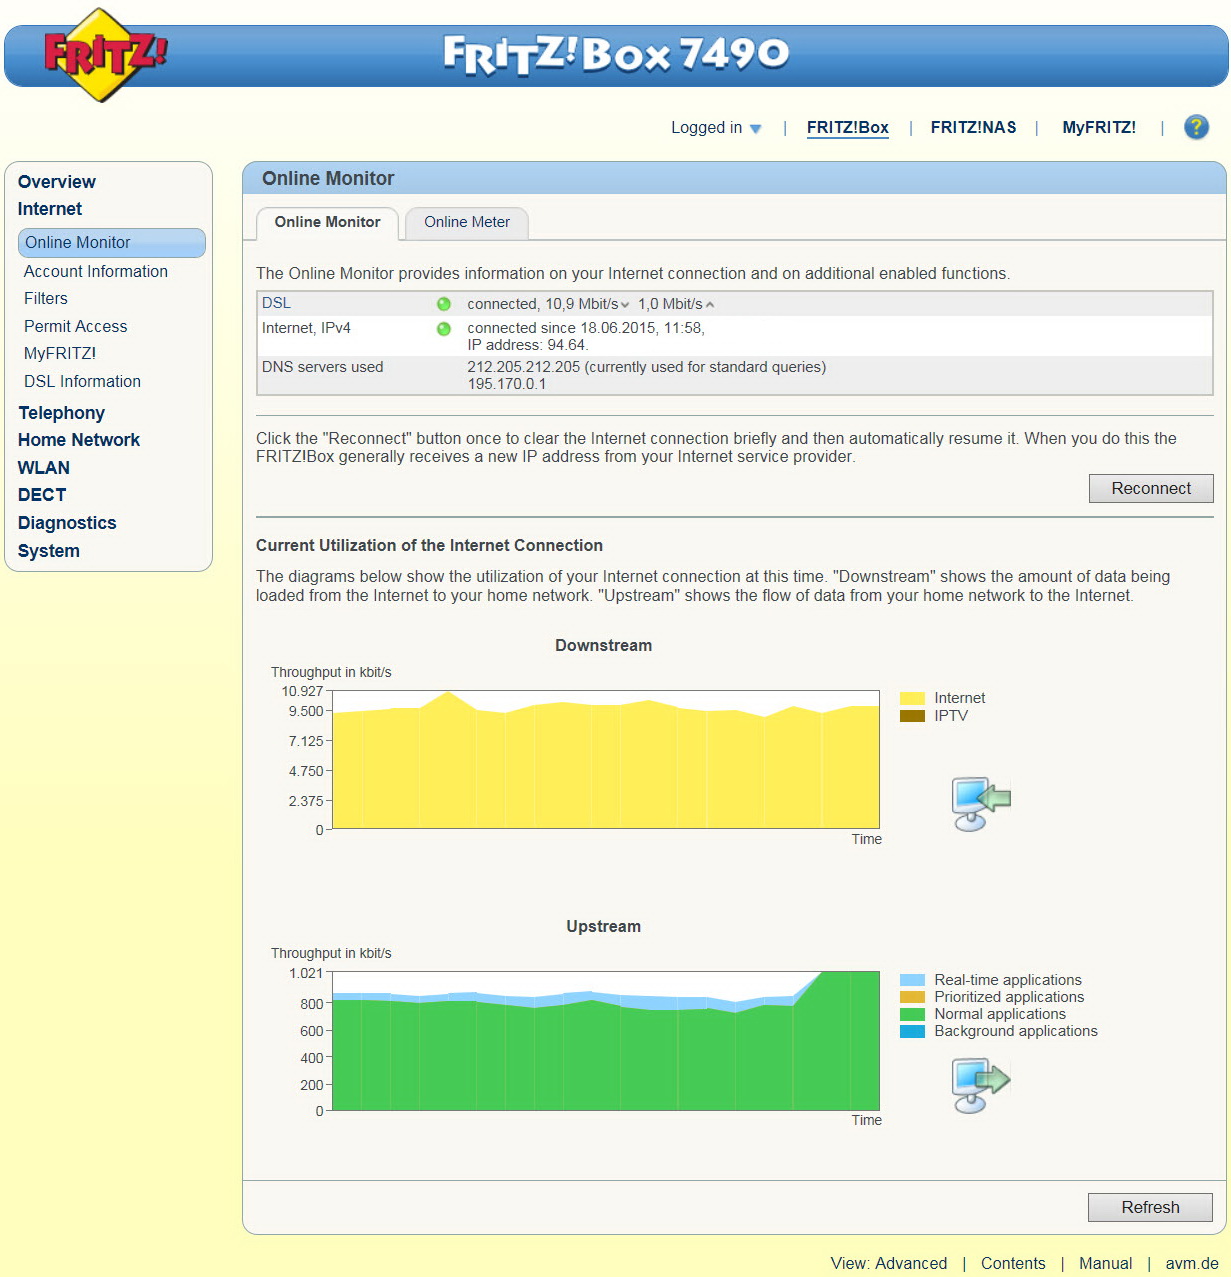The width and height of the screenshot is (1231, 1277).
Task: Click the Reconnect button
Action: coord(1151,488)
